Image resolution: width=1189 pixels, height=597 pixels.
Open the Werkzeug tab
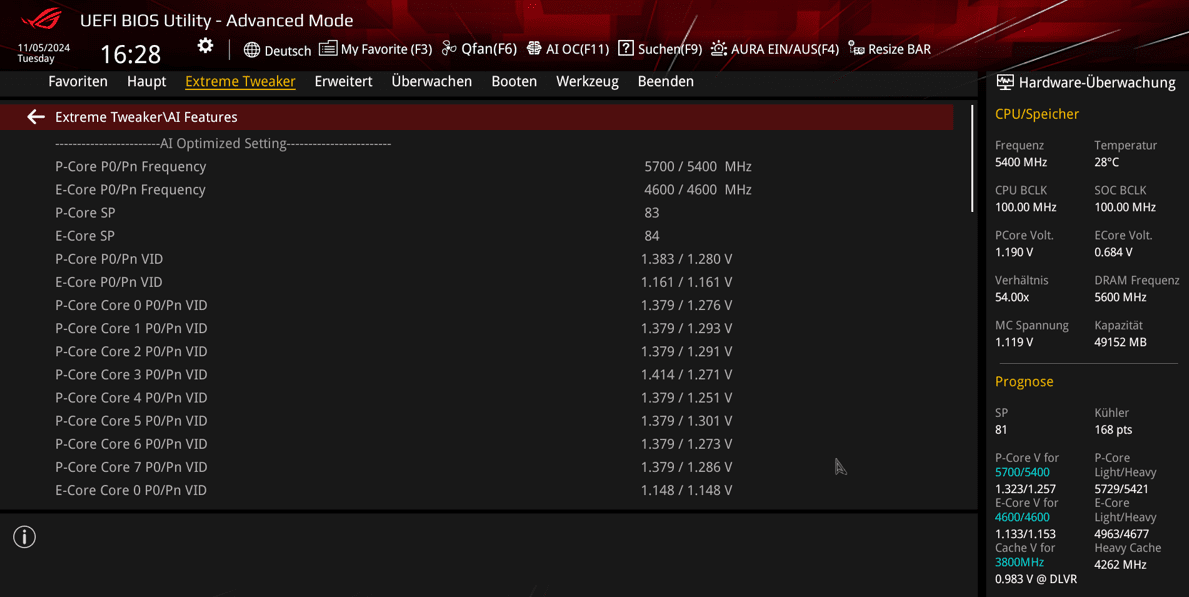pyautogui.click(x=587, y=81)
